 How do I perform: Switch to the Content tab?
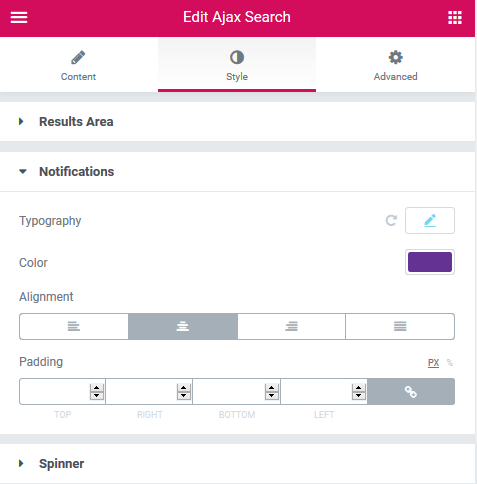pyautogui.click(x=79, y=65)
